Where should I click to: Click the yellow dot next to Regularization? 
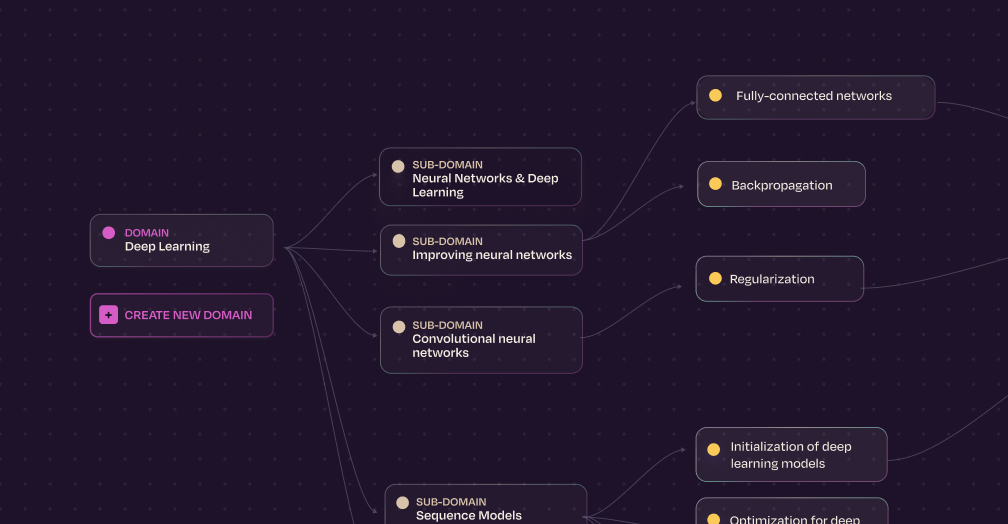click(x=715, y=279)
